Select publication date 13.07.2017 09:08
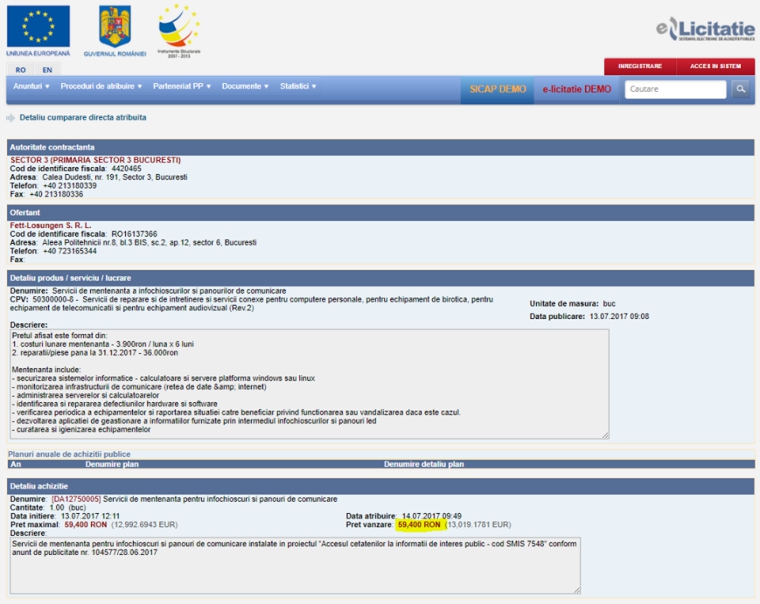760x604 pixels. pyautogui.click(x=619, y=317)
